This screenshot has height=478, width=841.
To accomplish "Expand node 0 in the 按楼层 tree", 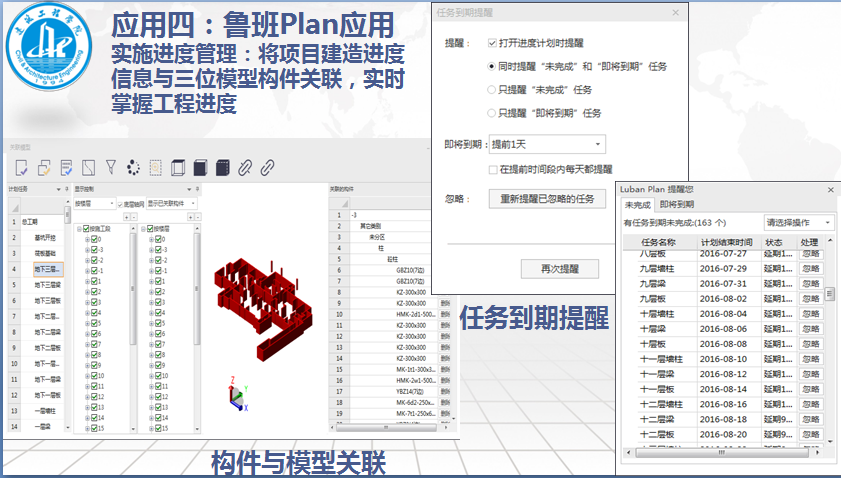I will click(151, 239).
